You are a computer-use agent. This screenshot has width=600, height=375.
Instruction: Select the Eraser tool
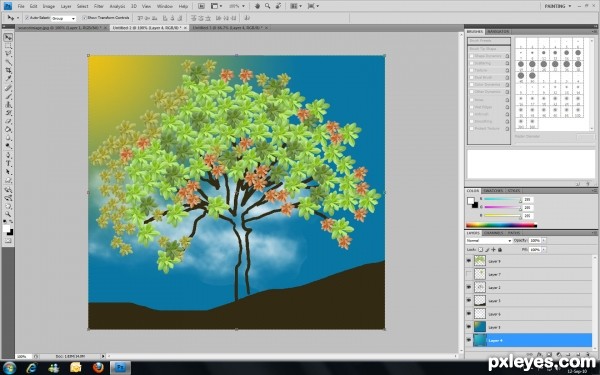(8, 121)
